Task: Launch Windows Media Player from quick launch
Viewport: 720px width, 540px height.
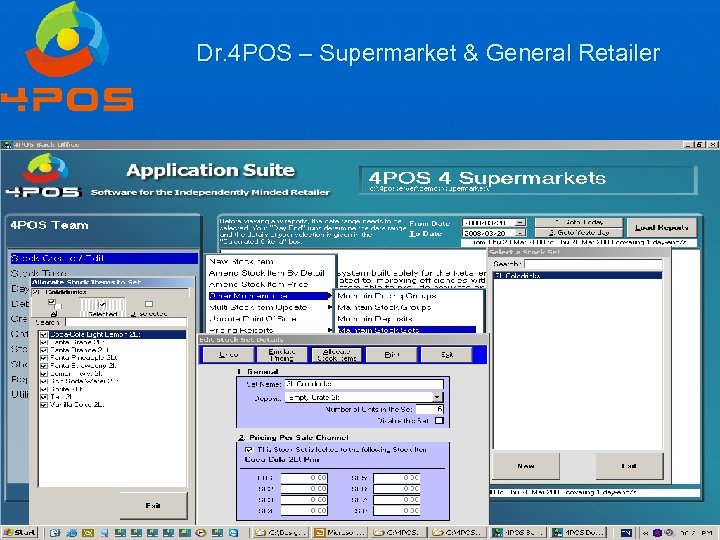Action: point(201,533)
